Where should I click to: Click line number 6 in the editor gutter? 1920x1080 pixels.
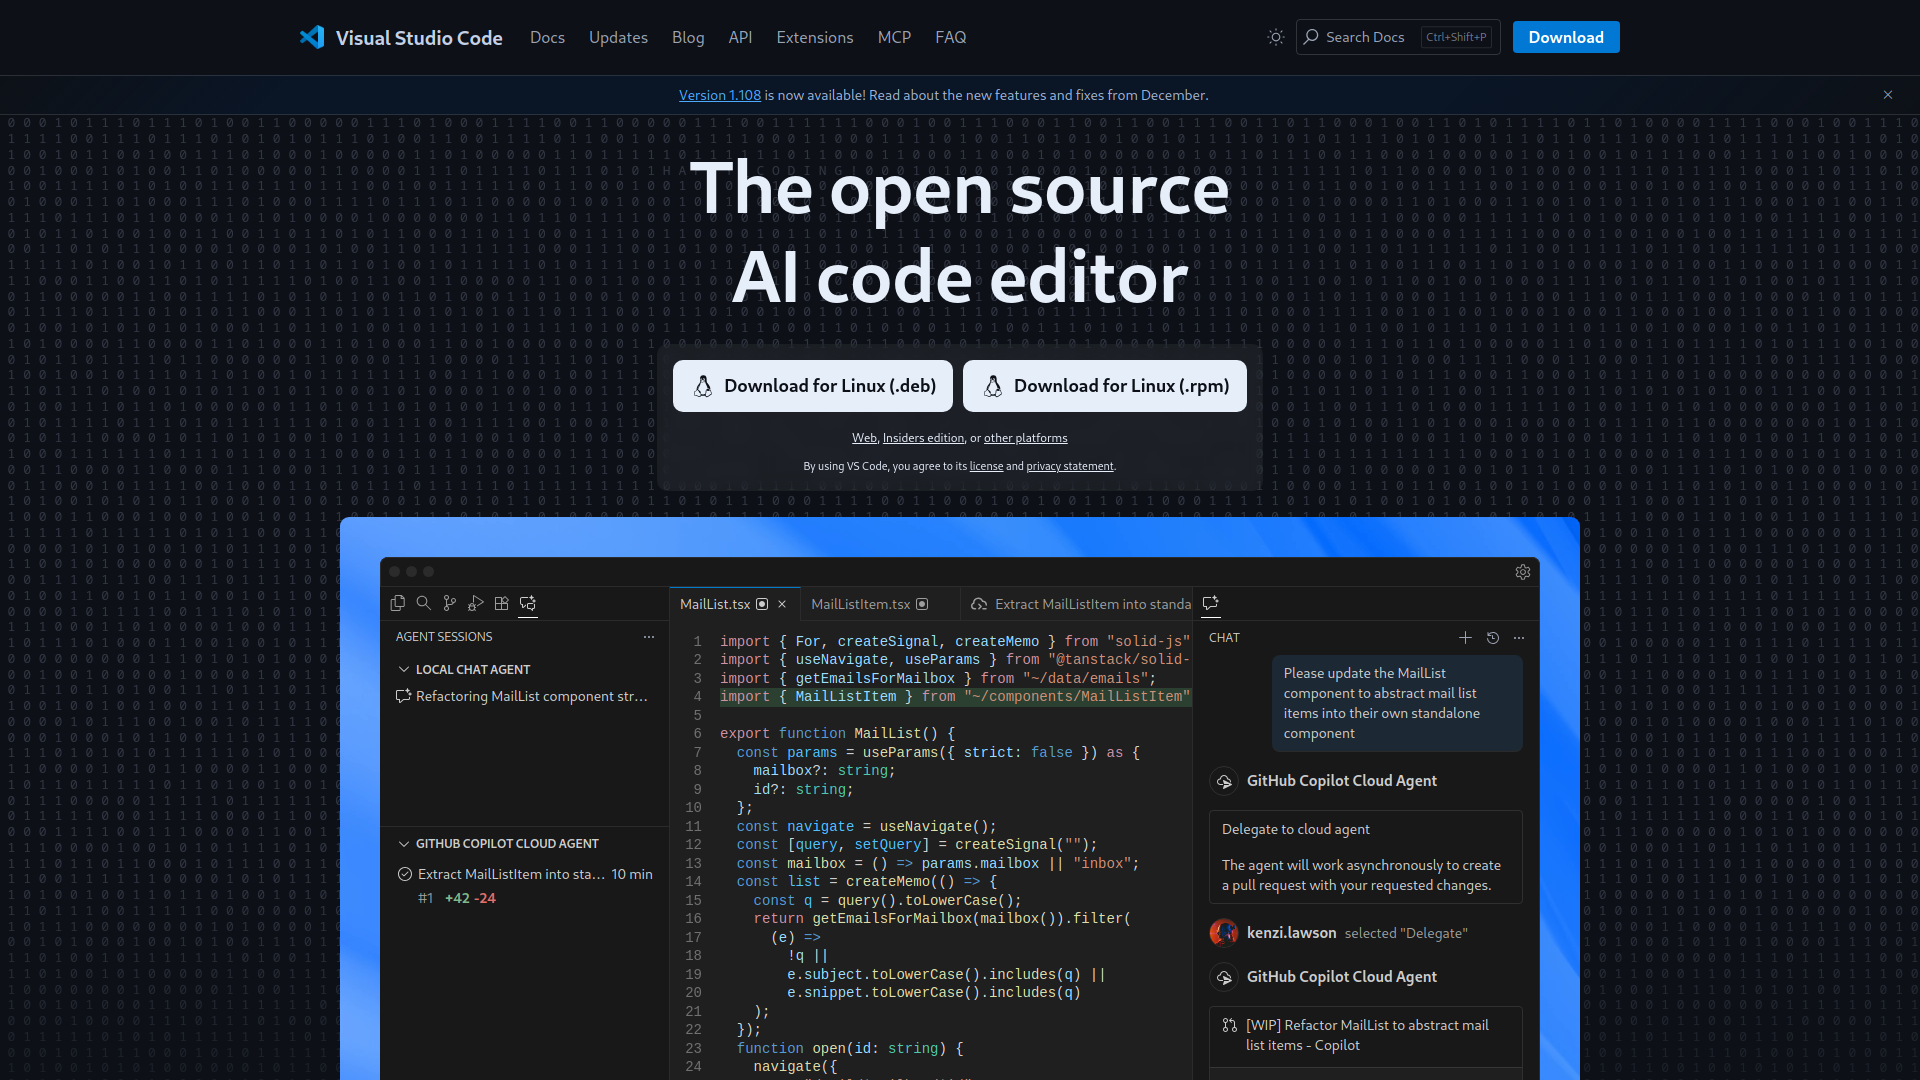click(697, 734)
